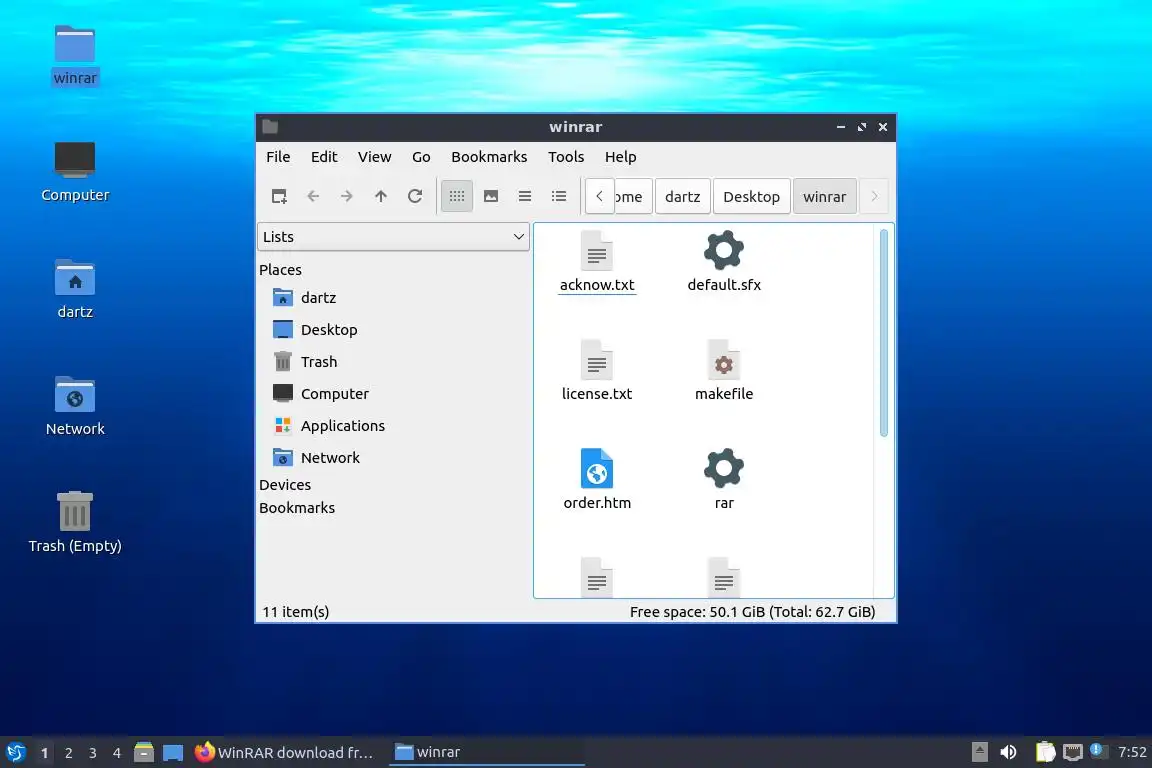Go to parent folder up arrow
Image resolution: width=1152 pixels, height=768 pixels.
(381, 196)
